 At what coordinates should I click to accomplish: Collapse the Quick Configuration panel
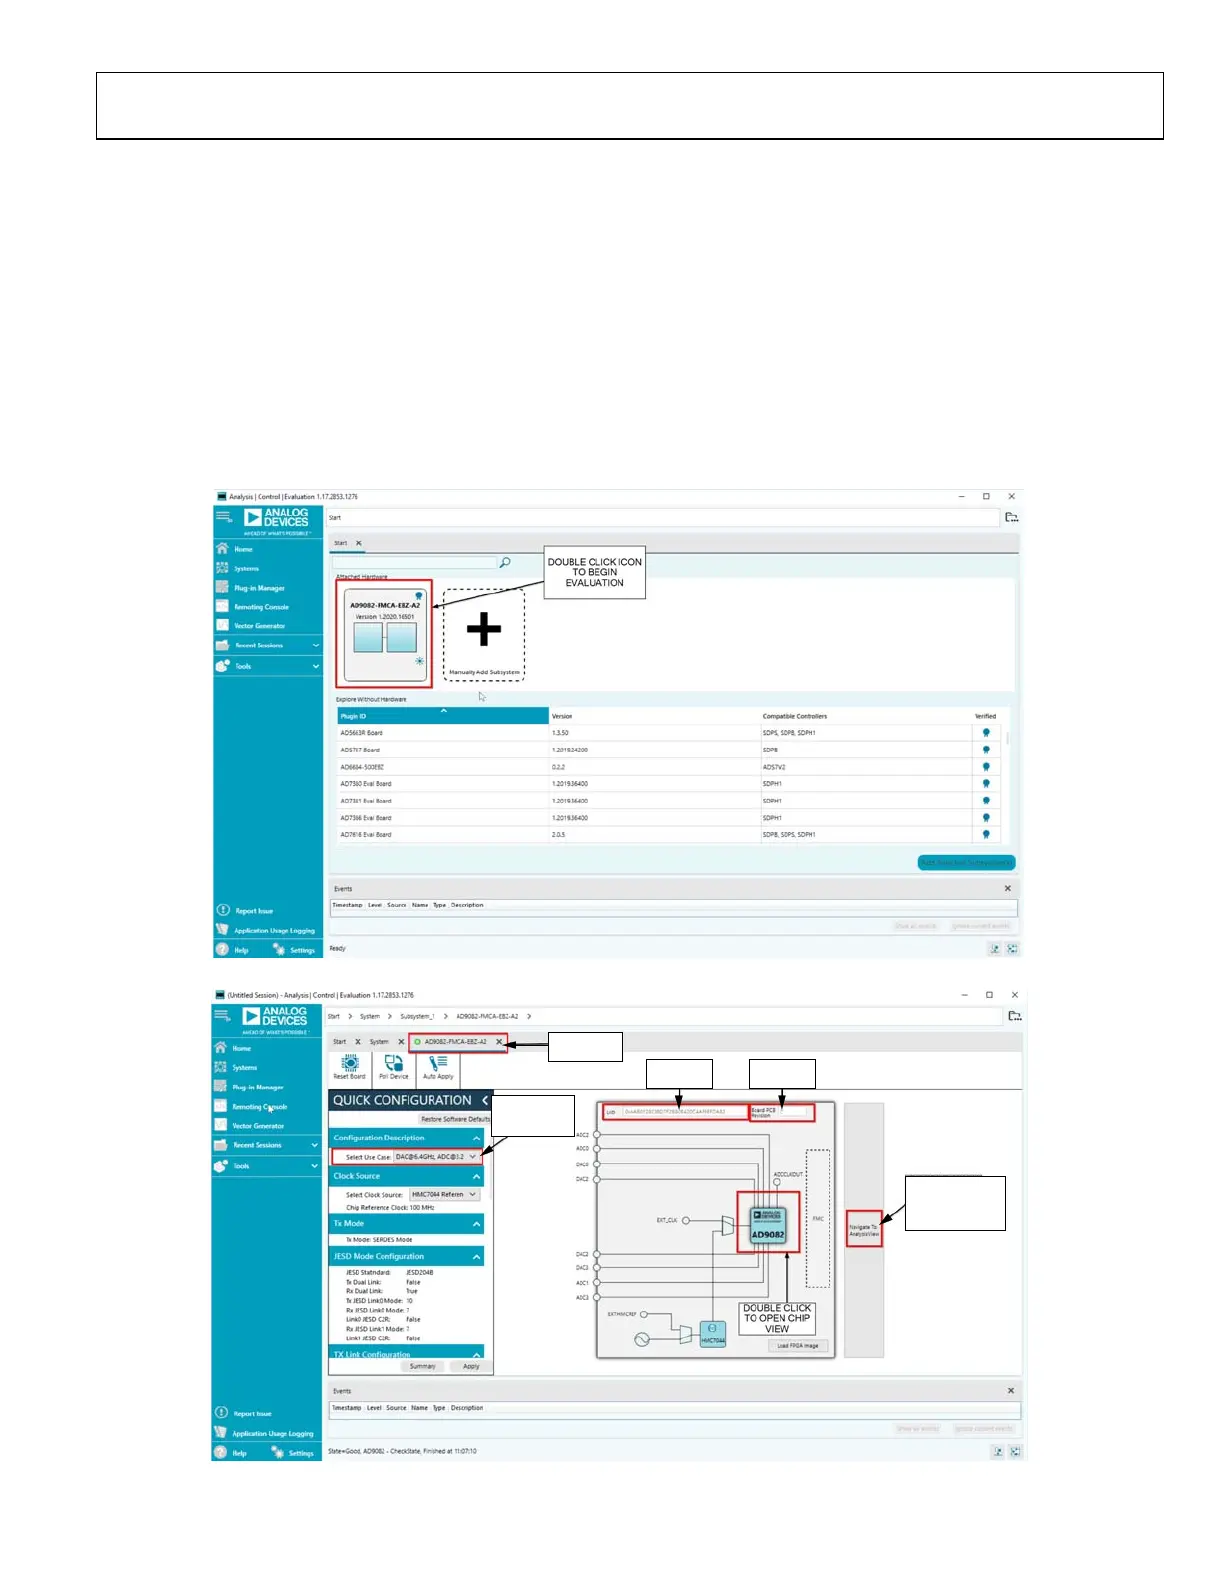484,1100
